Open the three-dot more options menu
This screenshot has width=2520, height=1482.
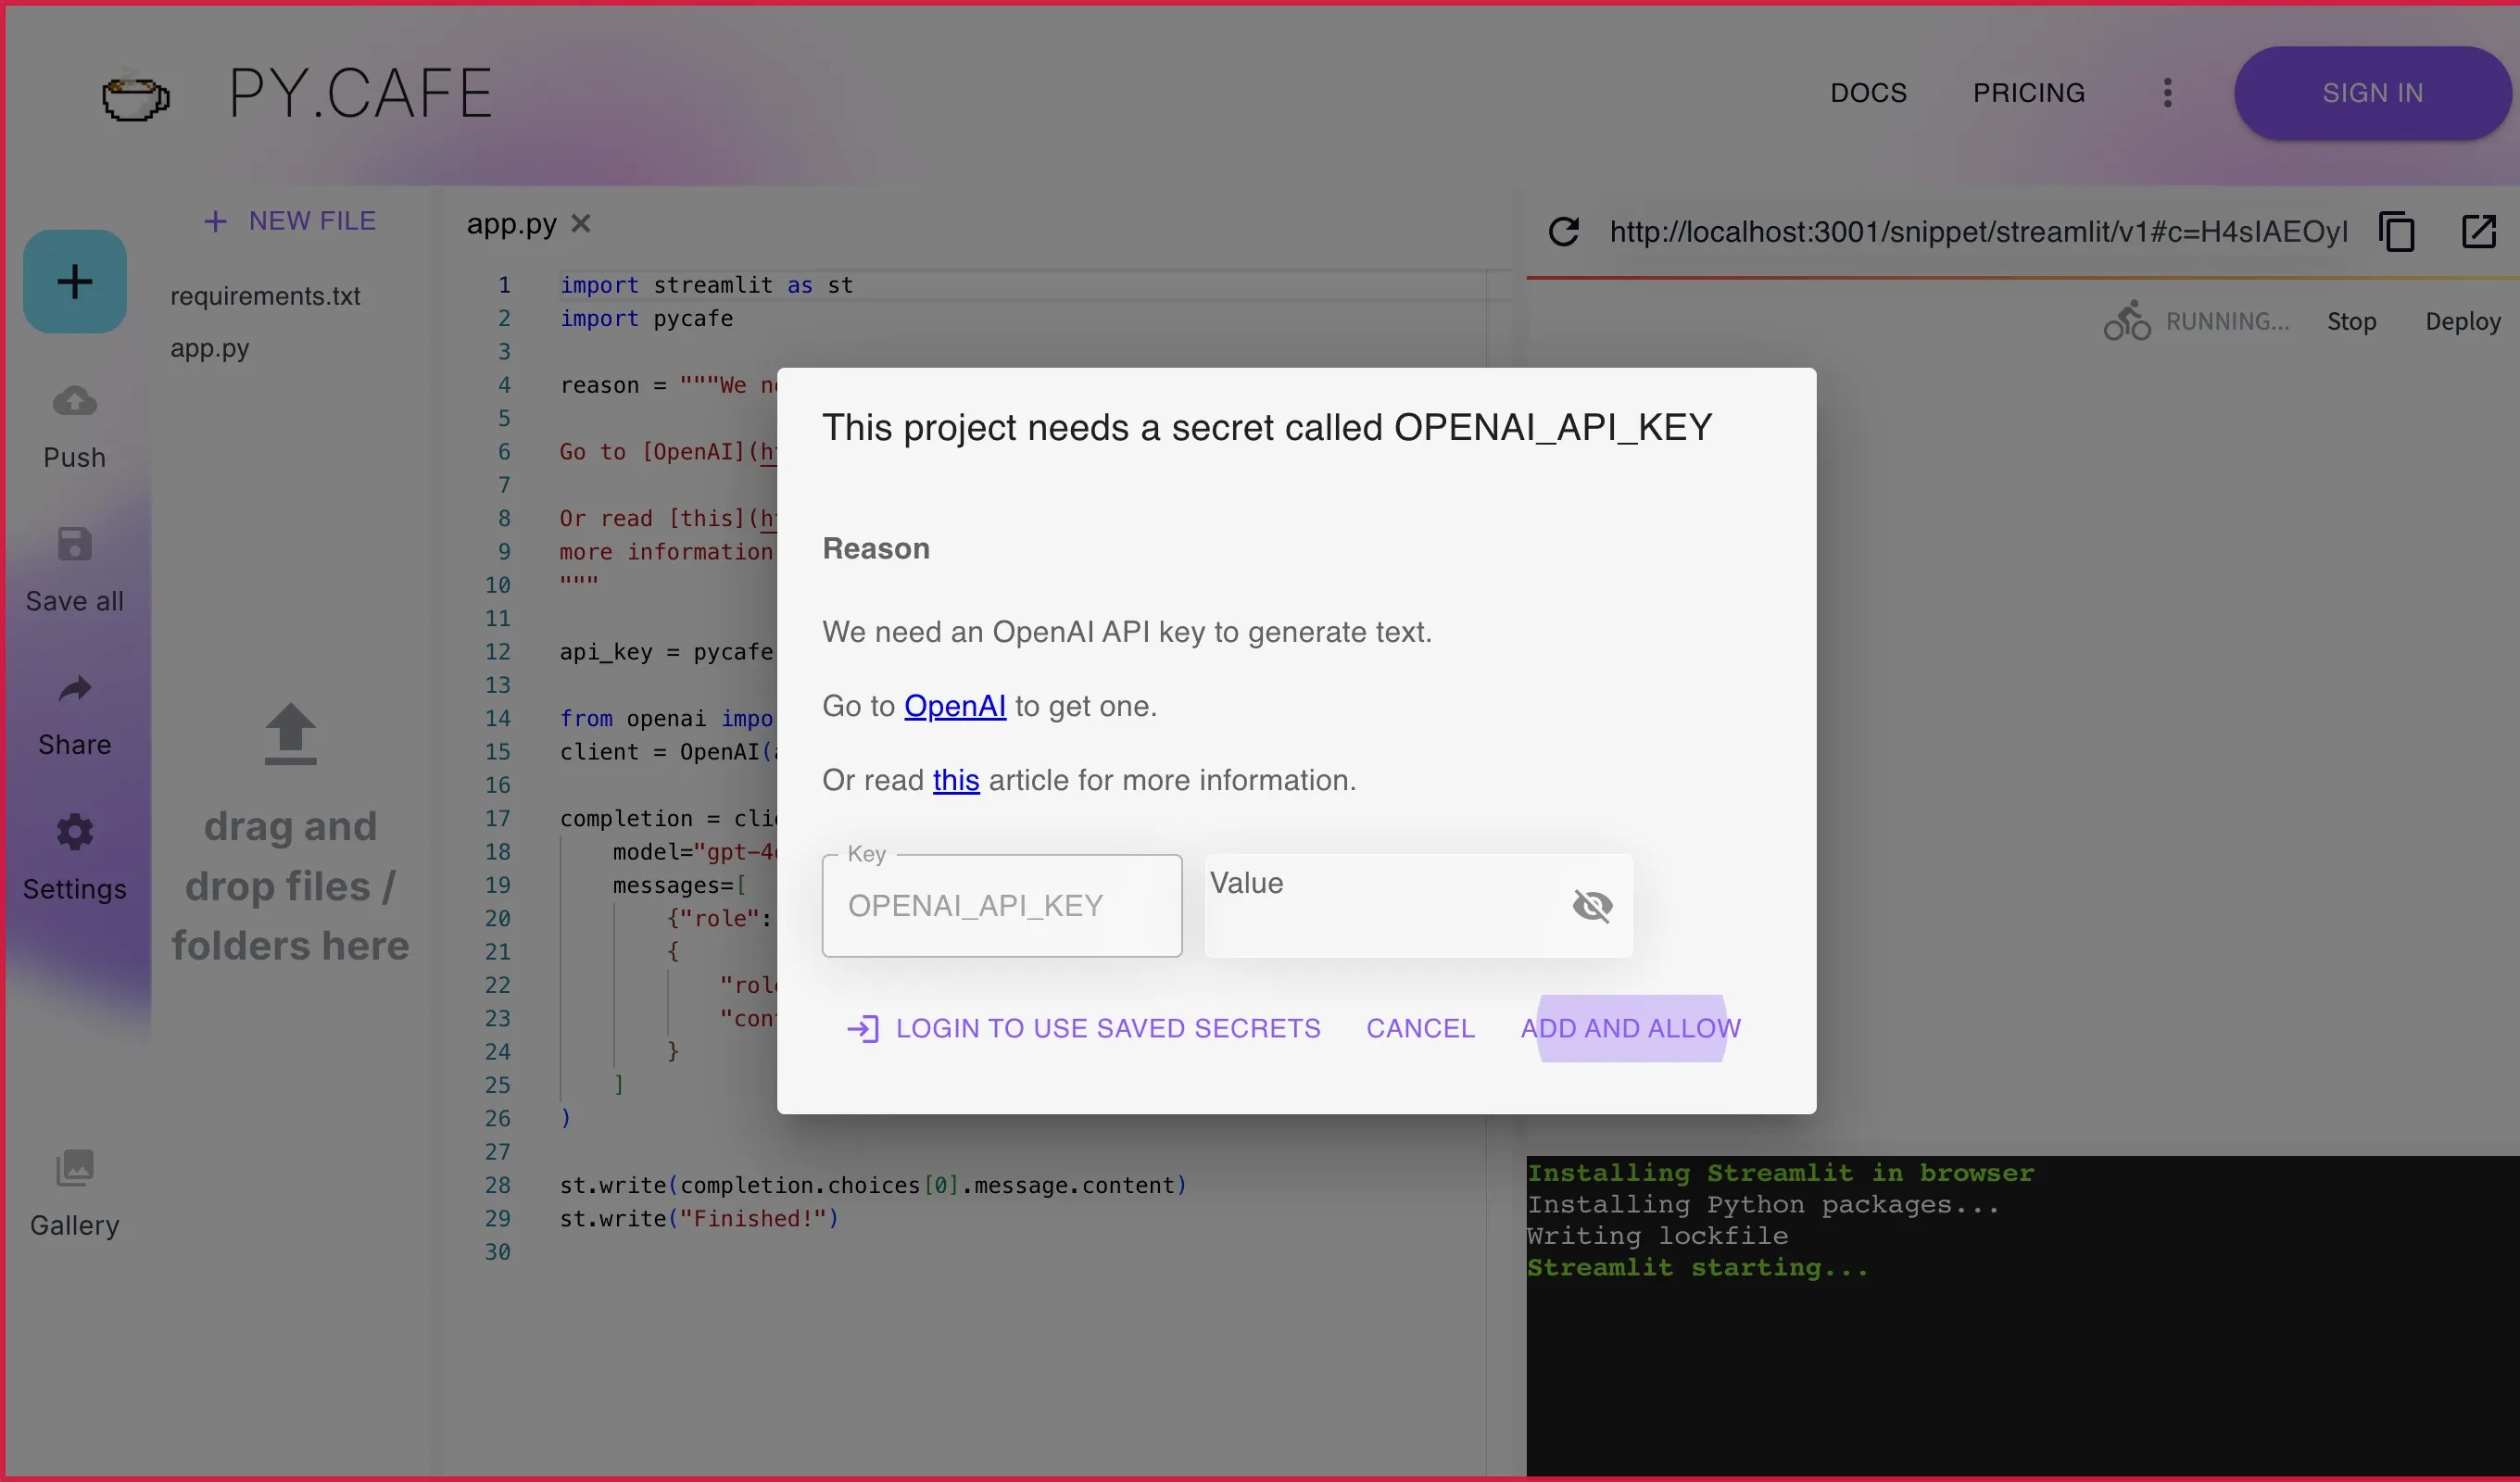pyautogui.click(x=2167, y=93)
